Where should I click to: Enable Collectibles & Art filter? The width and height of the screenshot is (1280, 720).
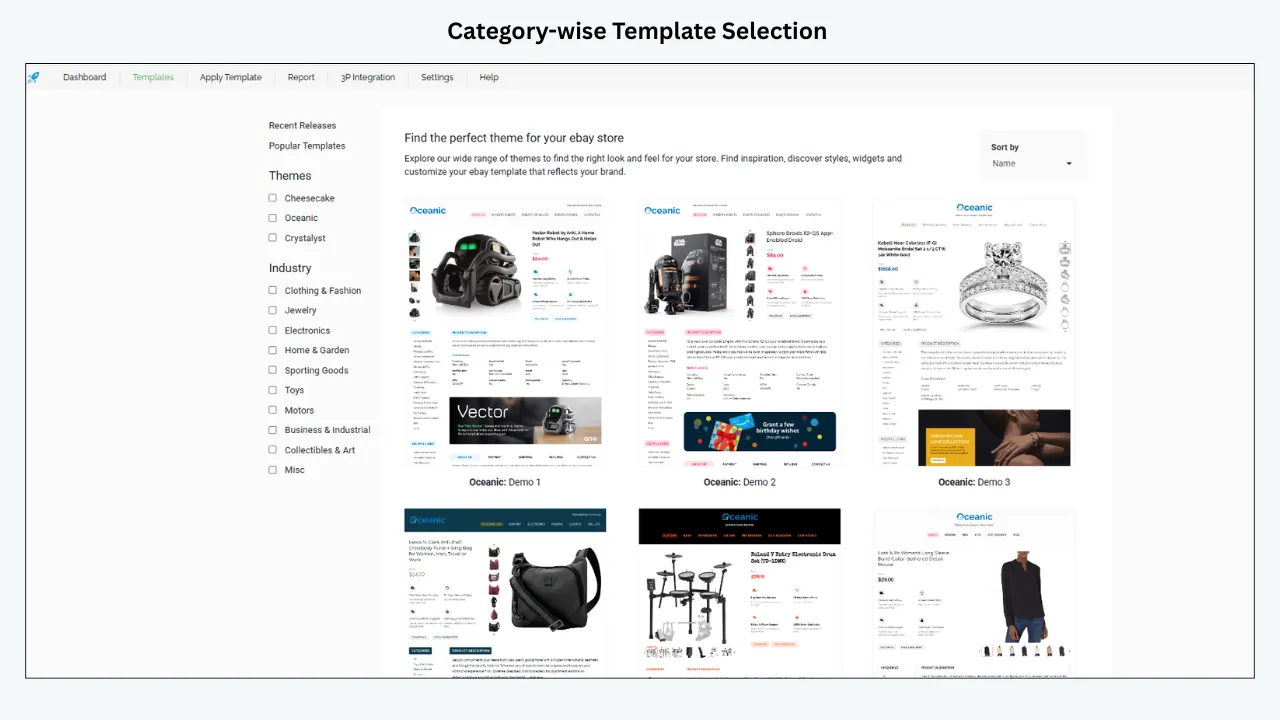click(273, 450)
